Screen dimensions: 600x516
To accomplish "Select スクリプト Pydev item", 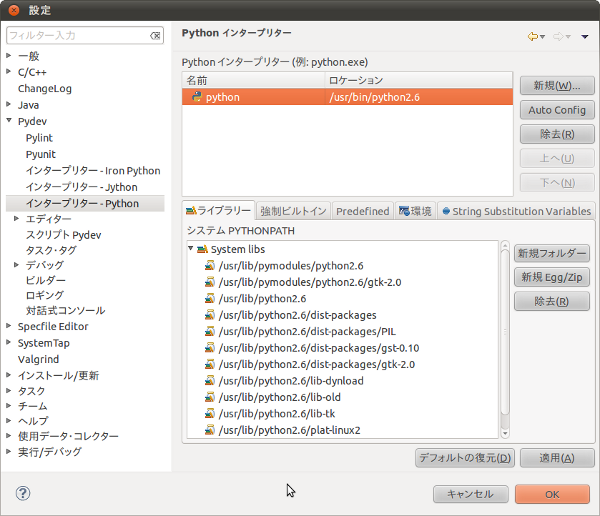I will click(64, 235).
